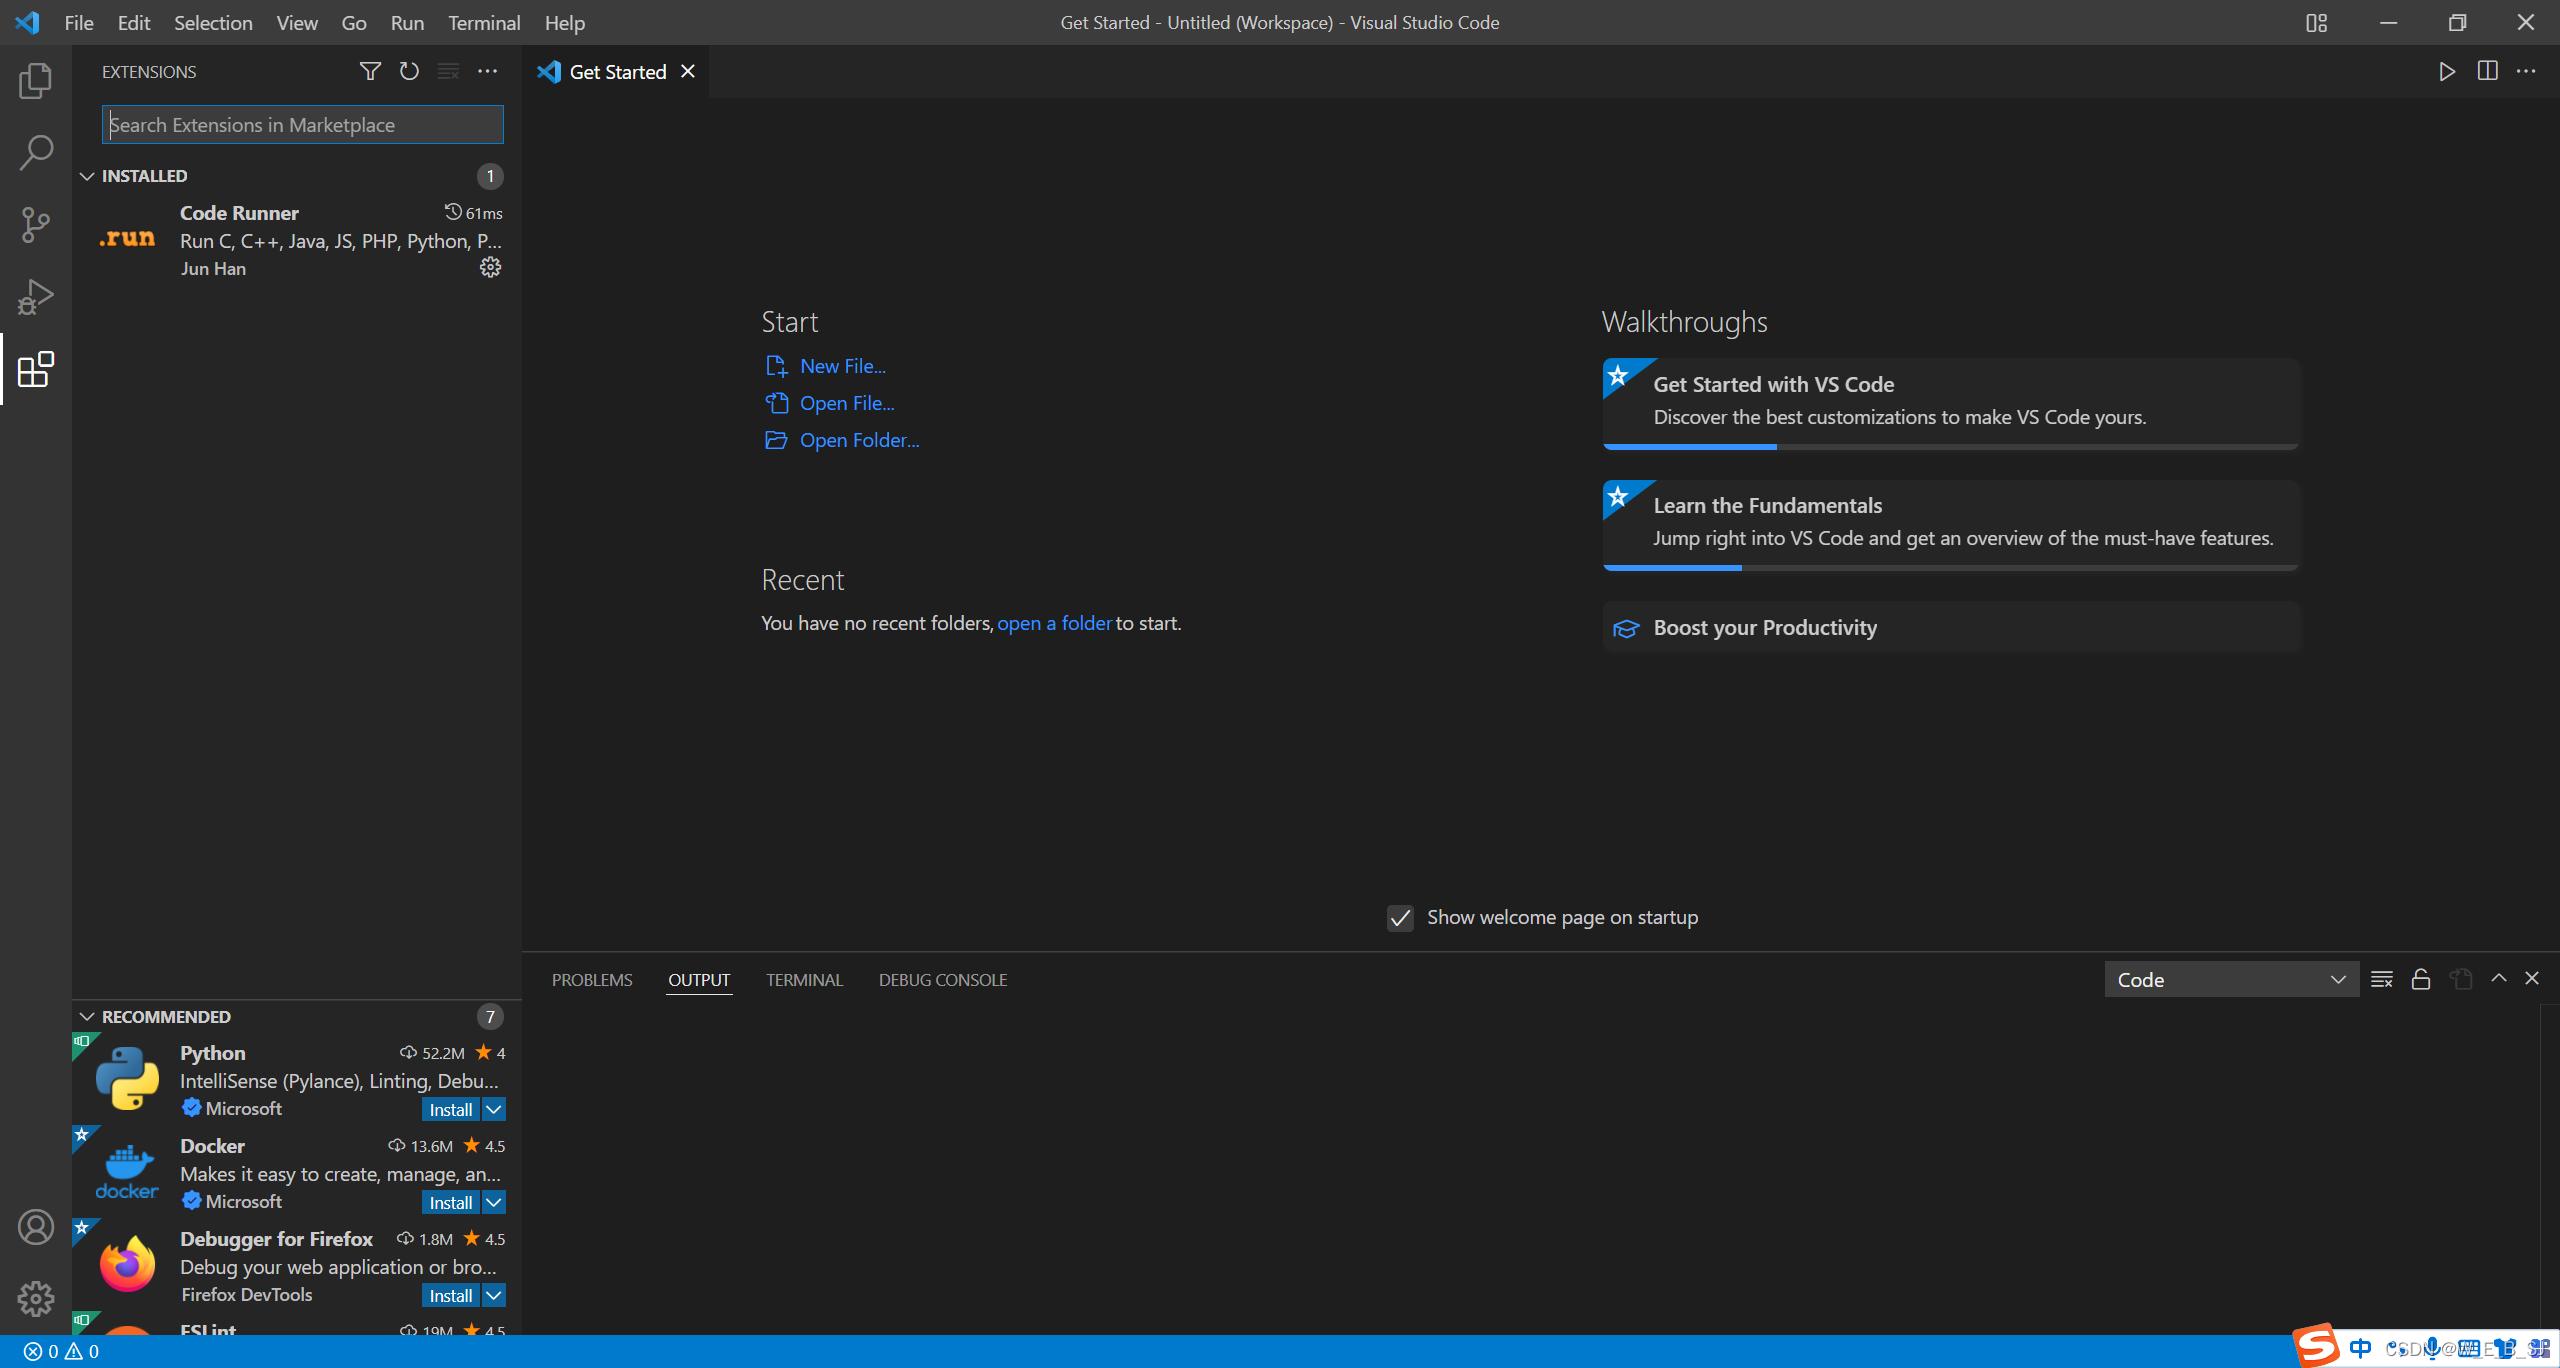This screenshot has width=2560, height=1368.
Task: Install the Docker extension
Action: point(450,1202)
